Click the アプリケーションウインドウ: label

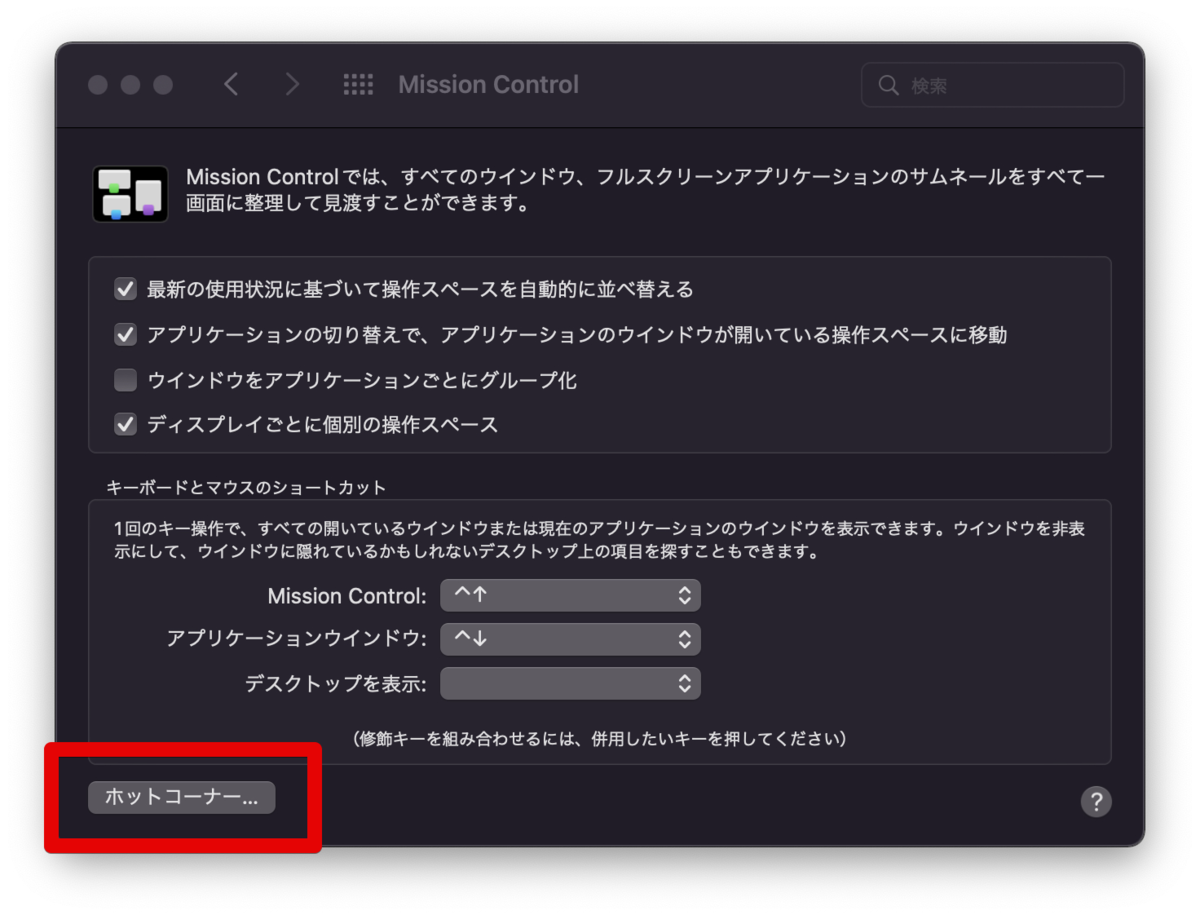click(298, 639)
